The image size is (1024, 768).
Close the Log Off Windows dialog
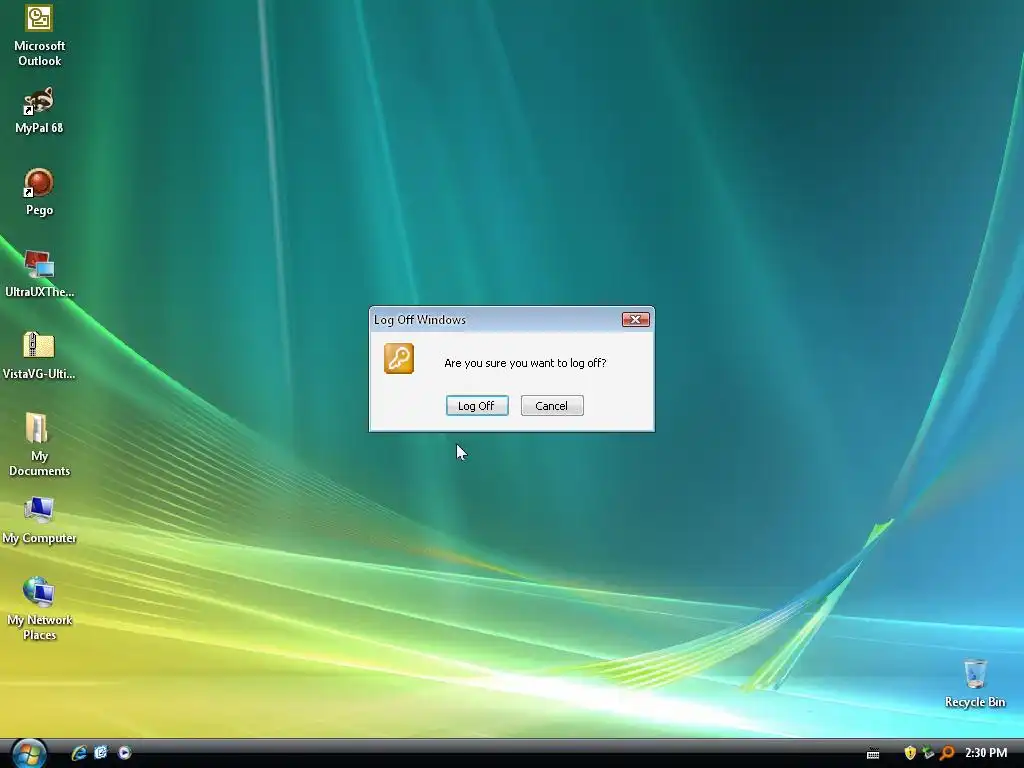pos(635,319)
